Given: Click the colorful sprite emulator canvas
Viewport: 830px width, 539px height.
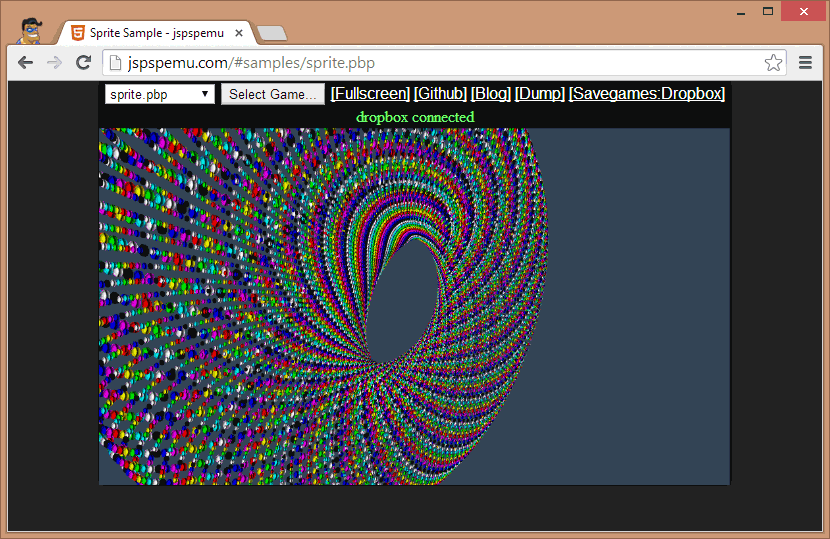Looking at the screenshot, I should [414, 306].
